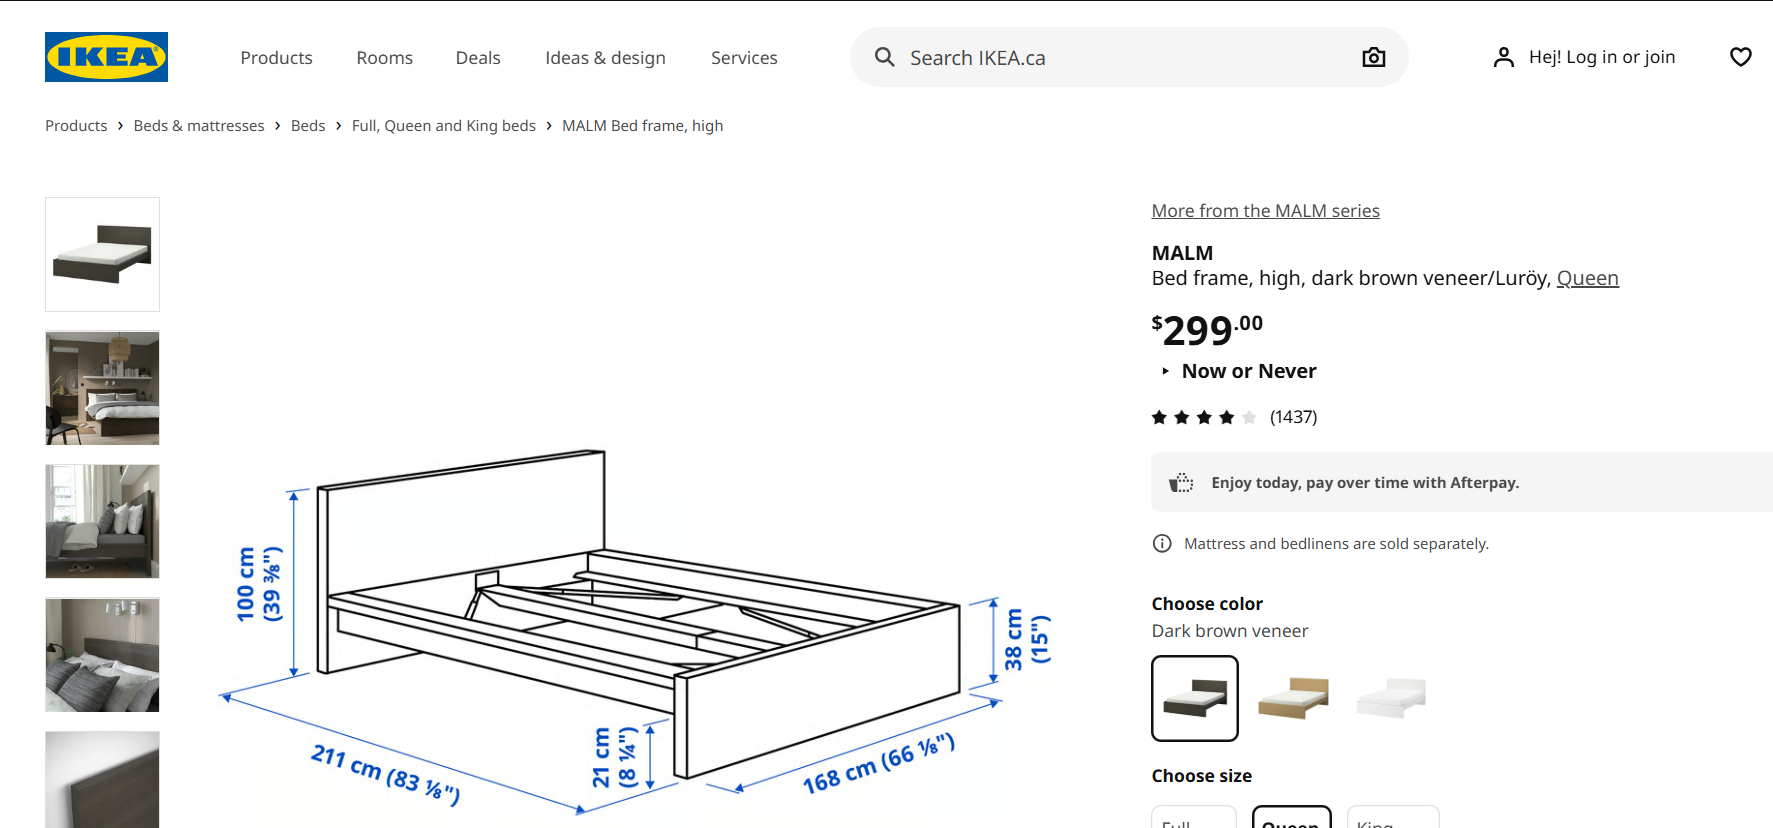This screenshot has height=828, width=1773.
Task: View the headboard close-up thumbnail
Action: coord(102,780)
